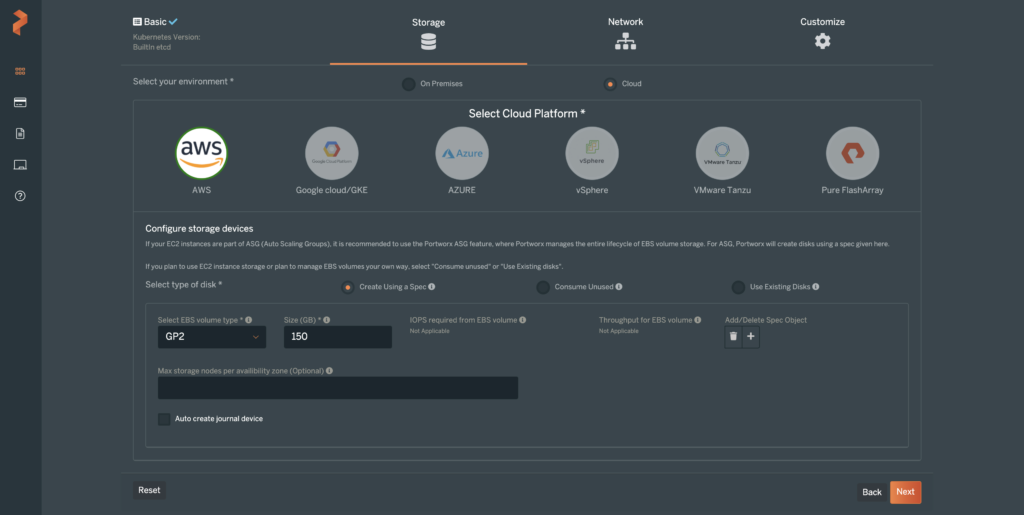This screenshot has height=515, width=1024.
Task: Enable Auto create journal device checkbox
Action: (x=164, y=419)
